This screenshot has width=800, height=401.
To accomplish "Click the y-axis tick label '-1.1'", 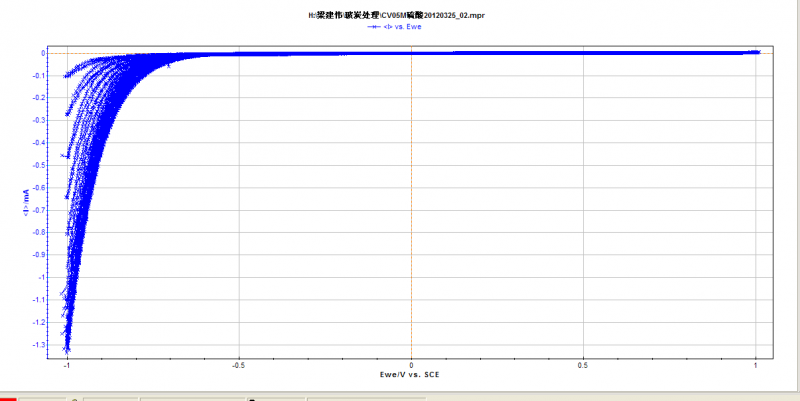I will 39,300.
